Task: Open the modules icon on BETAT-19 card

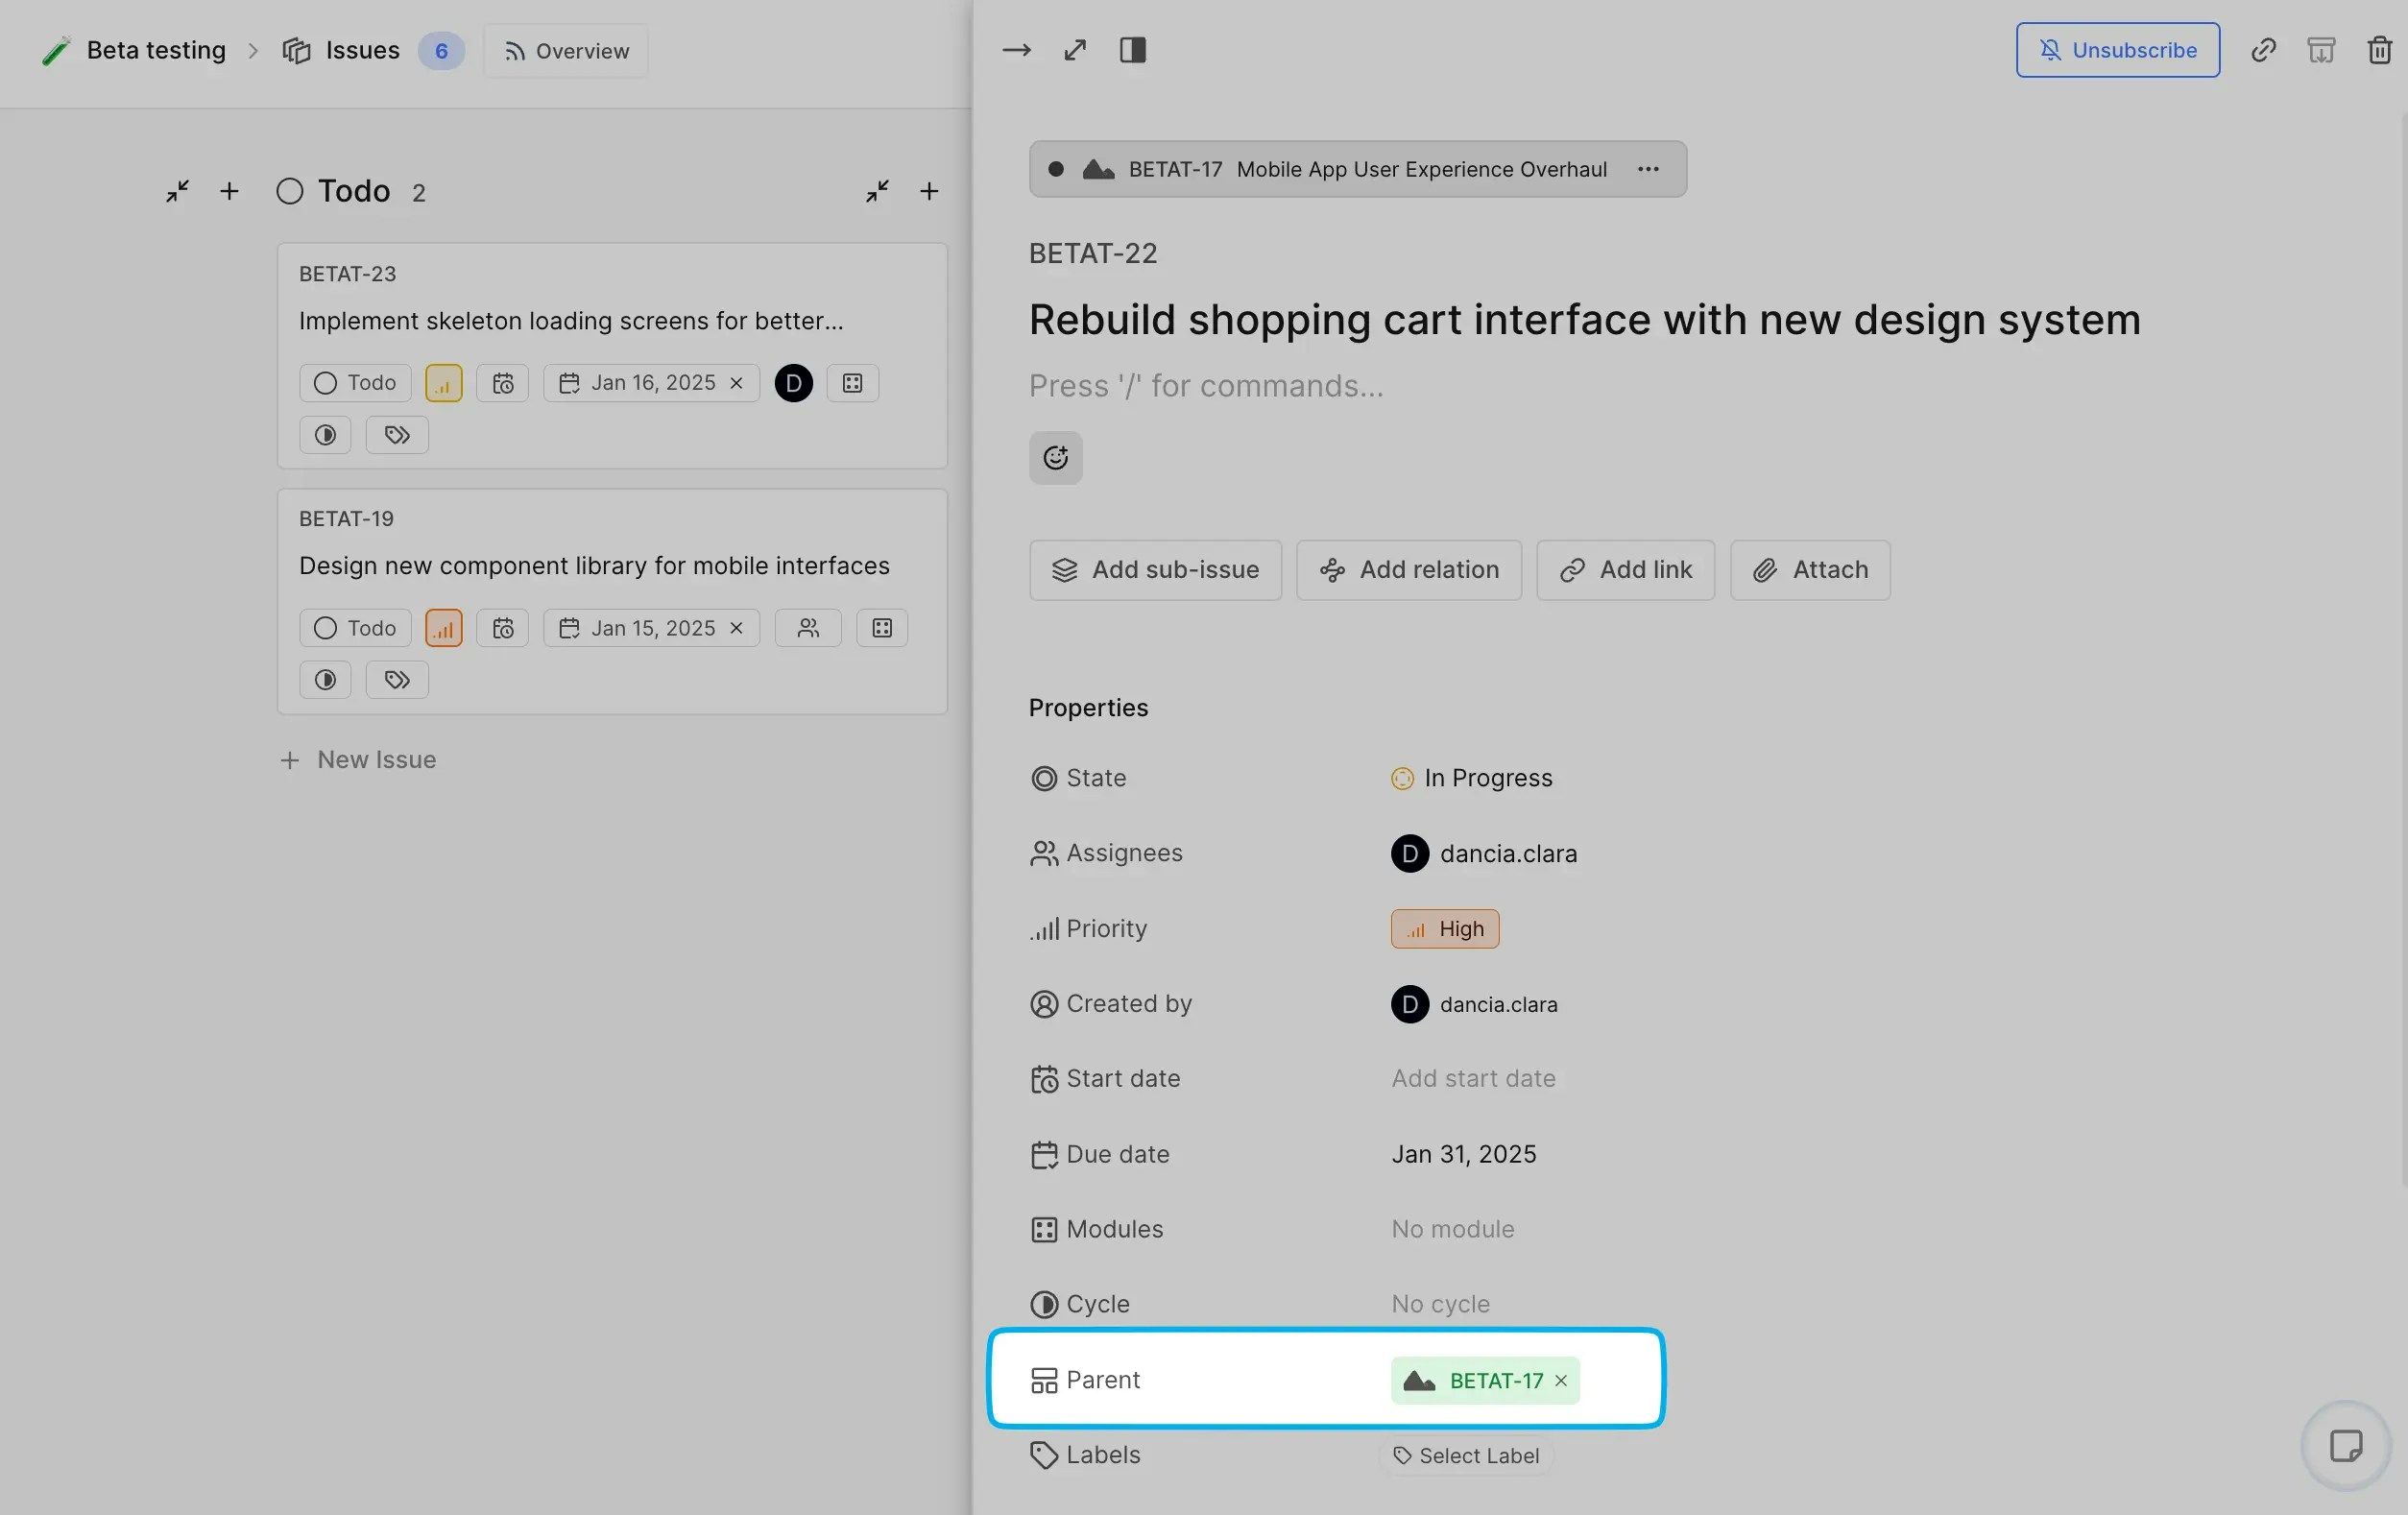Action: pos(881,628)
